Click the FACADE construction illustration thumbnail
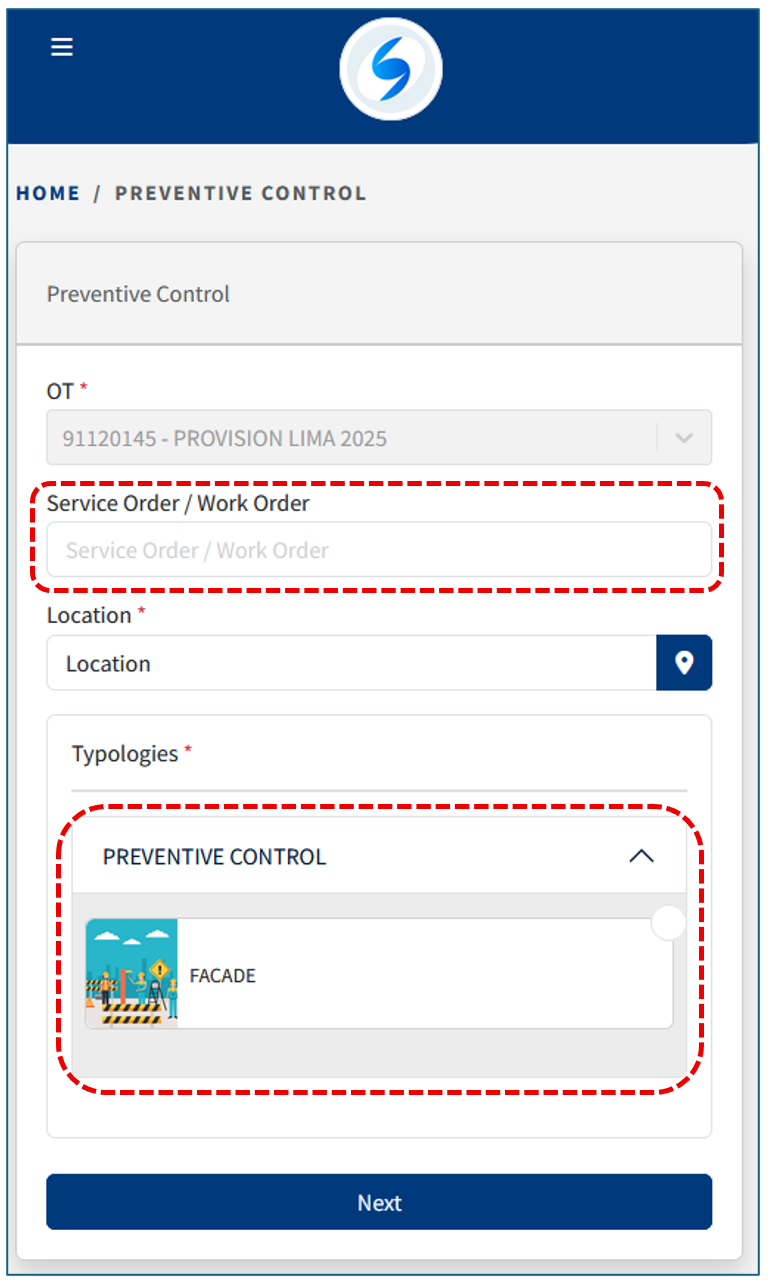The image size is (768, 1285). click(x=131, y=973)
